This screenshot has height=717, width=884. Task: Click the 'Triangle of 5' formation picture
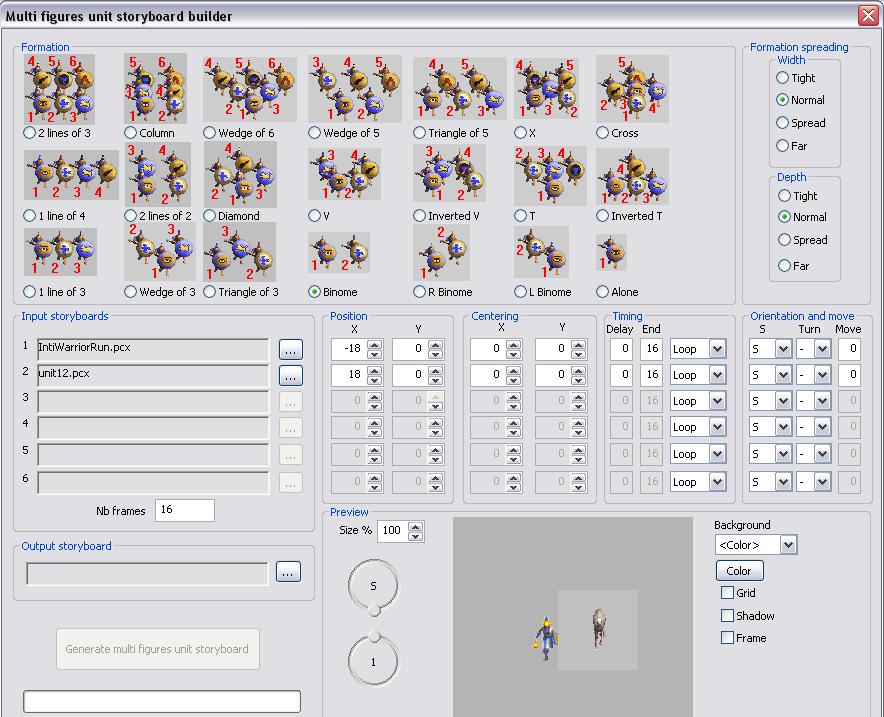(x=460, y=88)
